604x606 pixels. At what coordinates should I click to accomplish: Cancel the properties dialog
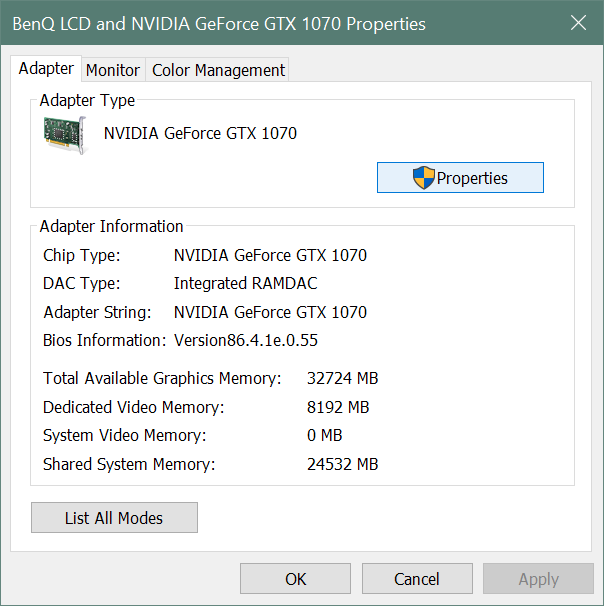417,579
